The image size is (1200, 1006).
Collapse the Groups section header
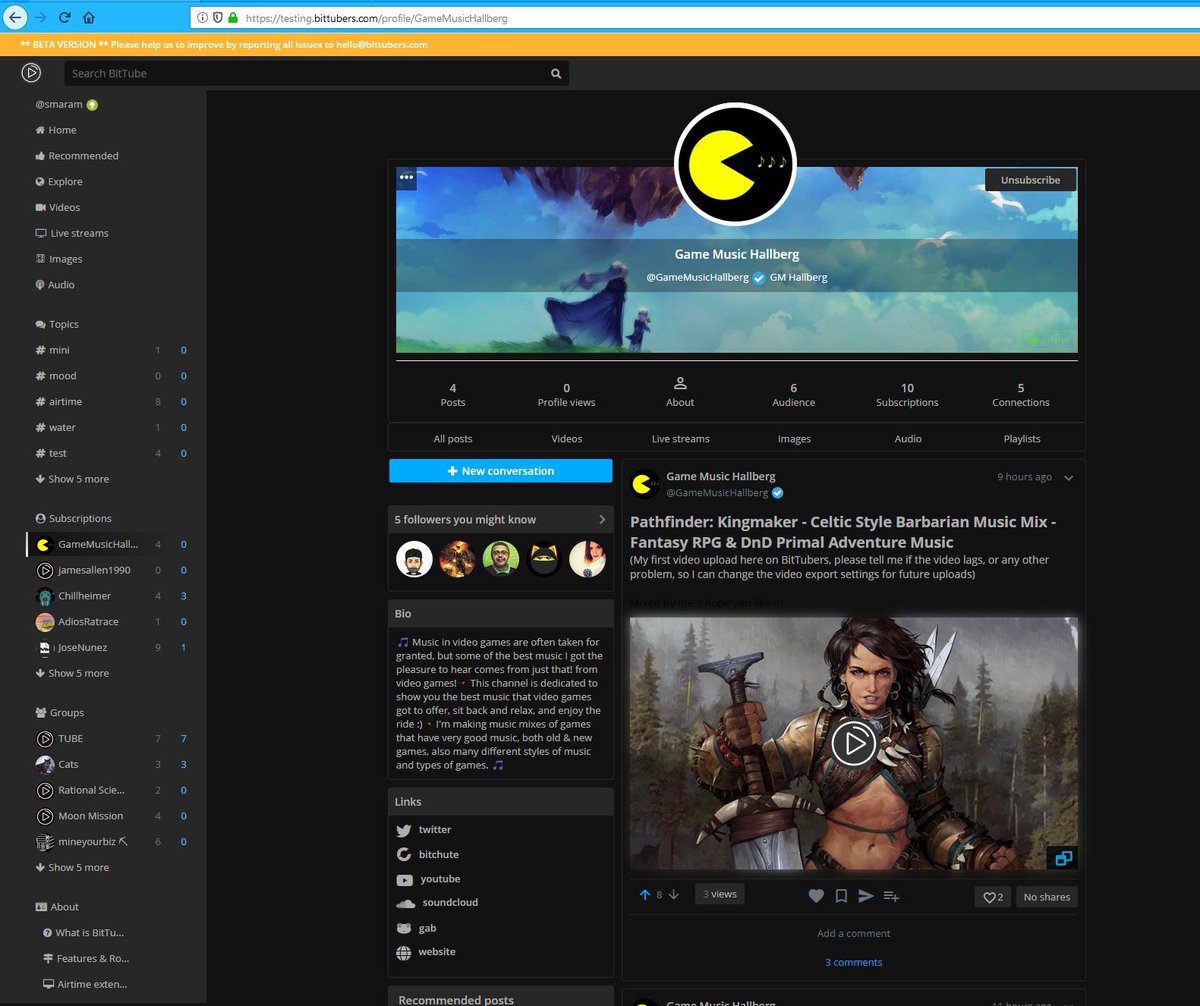[x=60, y=712]
